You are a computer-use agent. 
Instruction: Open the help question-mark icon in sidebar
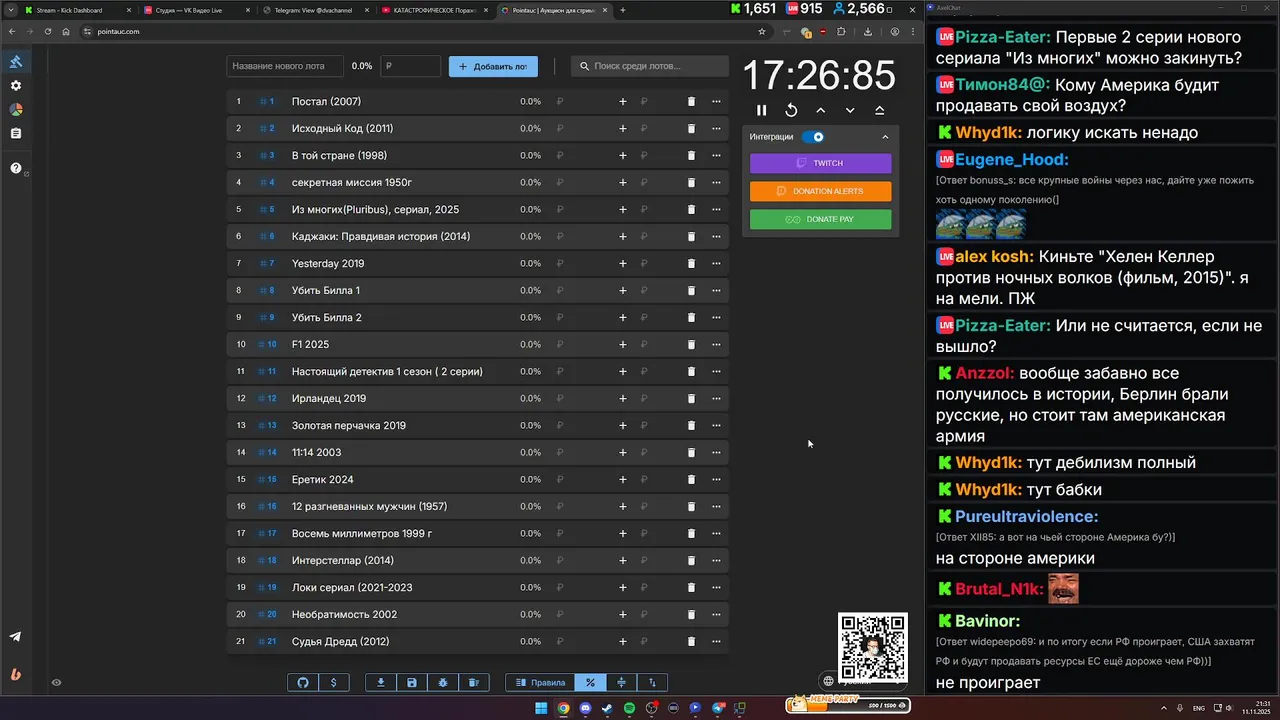(x=16, y=168)
